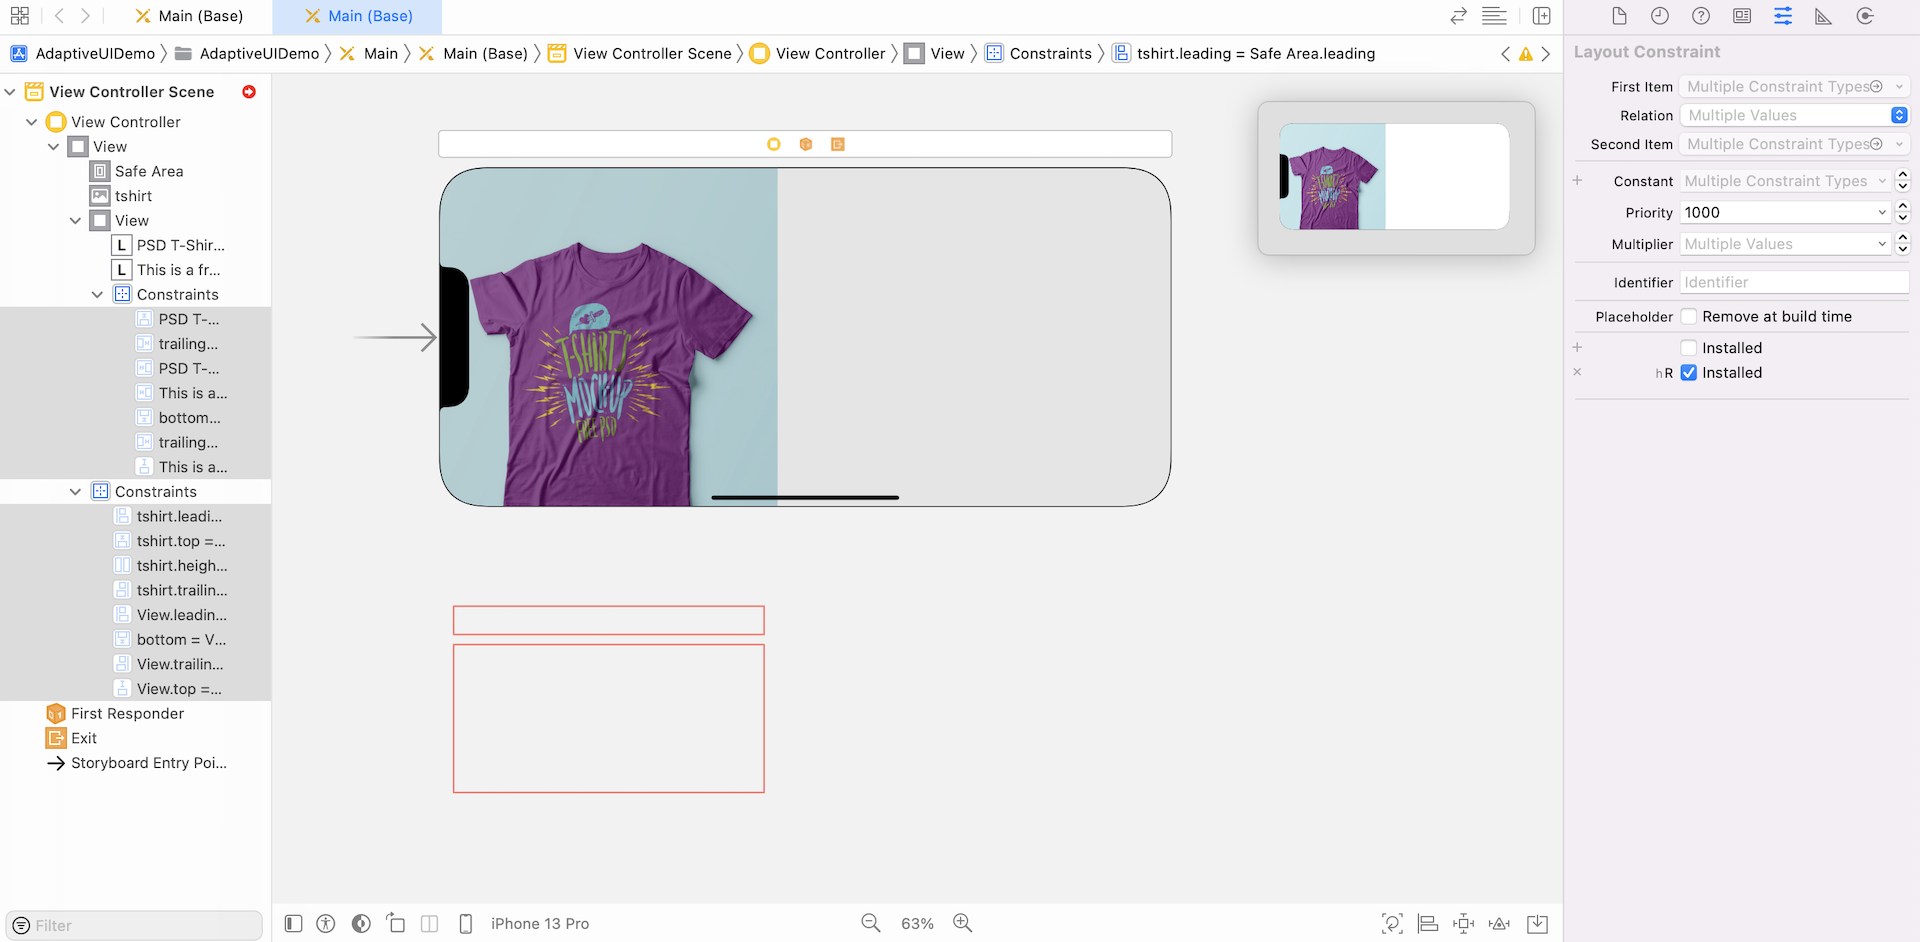Switch to the first Main (Base) tab

coord(190,16)
